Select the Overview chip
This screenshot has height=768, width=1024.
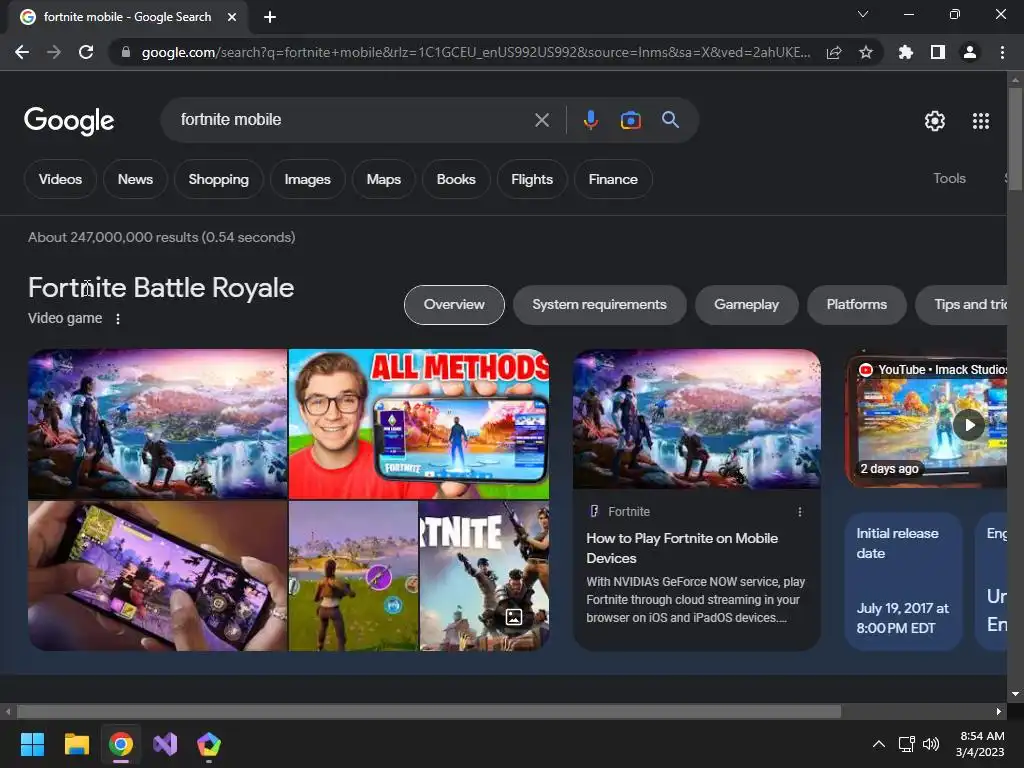(454, 305)
